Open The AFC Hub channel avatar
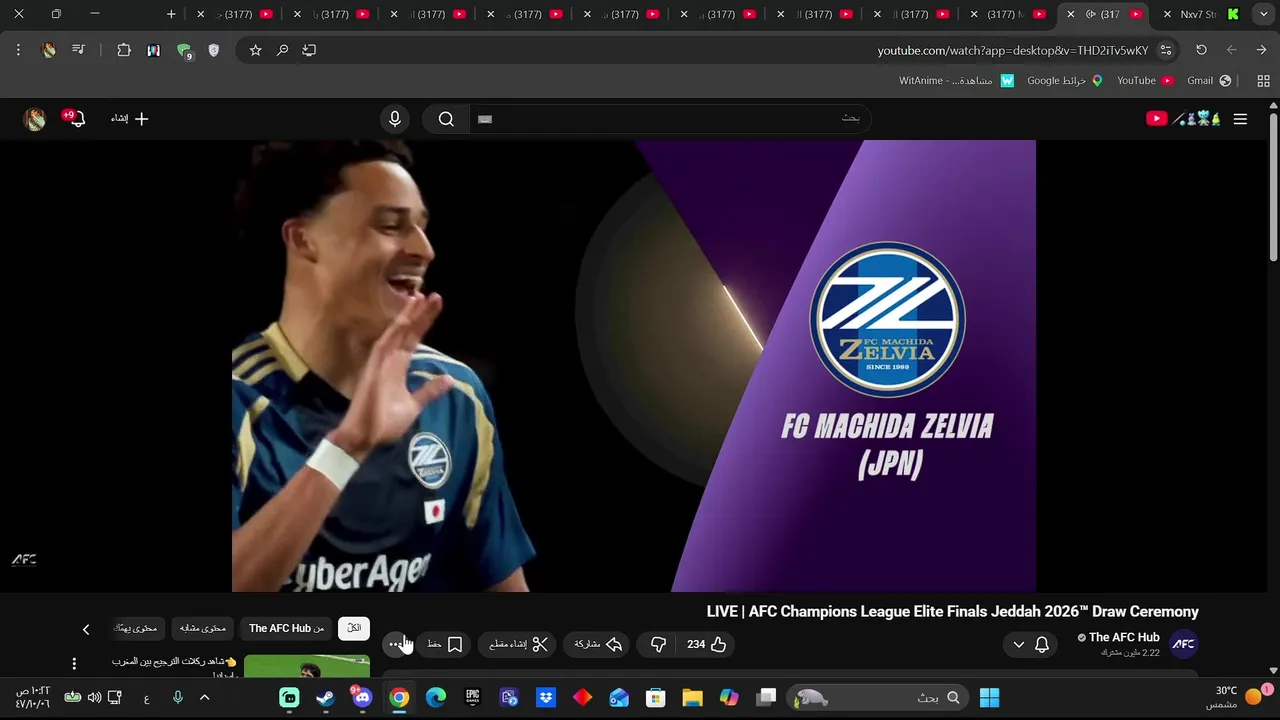 1184,644
